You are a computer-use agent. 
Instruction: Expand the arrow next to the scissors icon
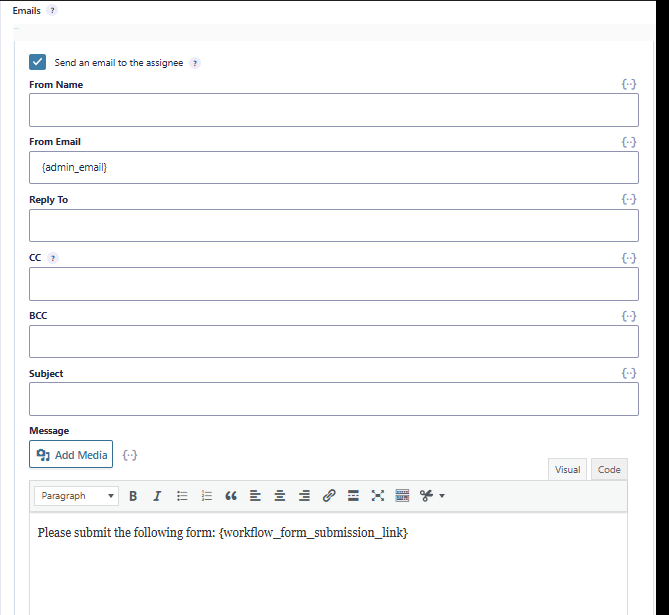point(442,496)
